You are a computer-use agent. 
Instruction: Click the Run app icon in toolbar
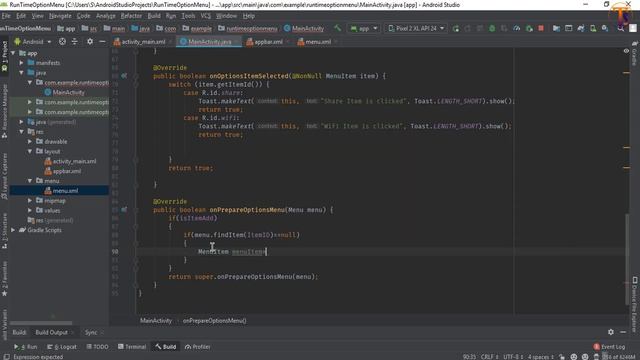(x=456, y=28)
